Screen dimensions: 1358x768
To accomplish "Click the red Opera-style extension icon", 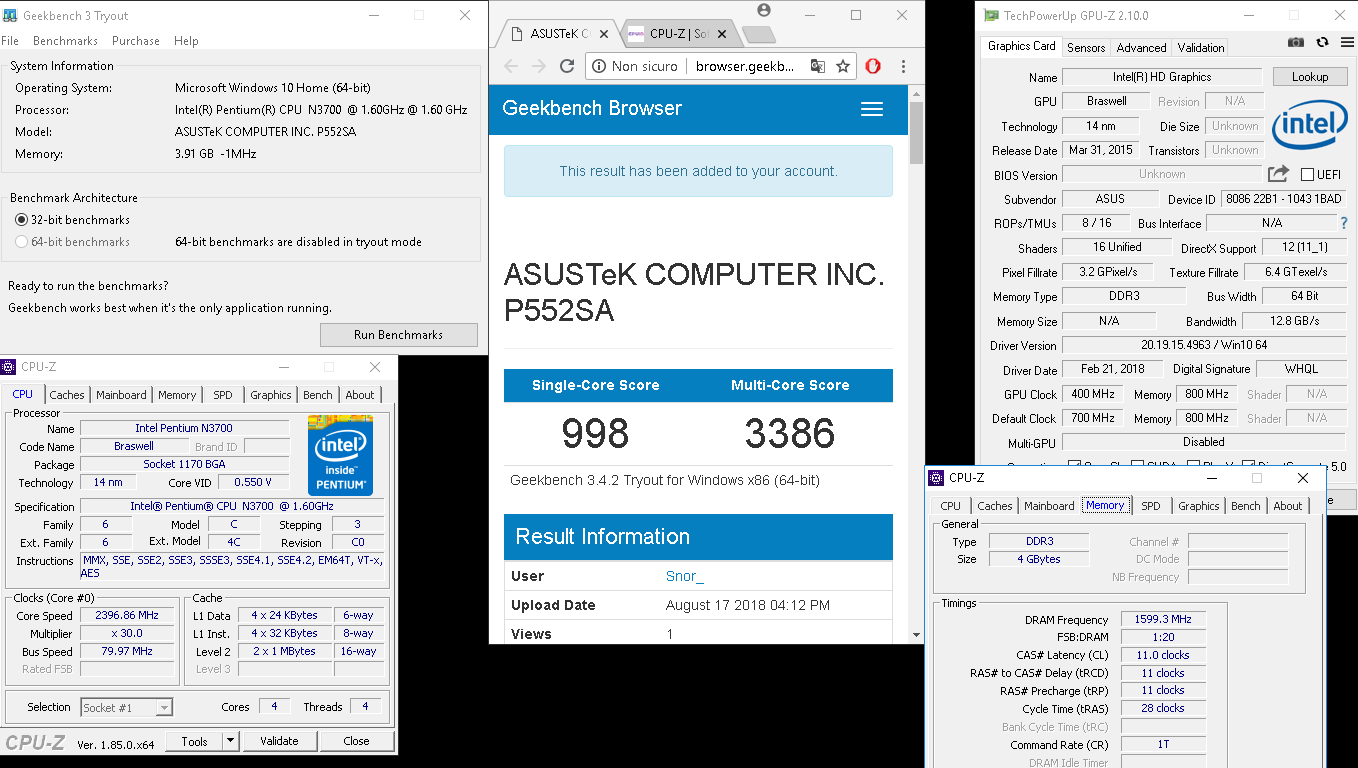I will pos(873,66).
